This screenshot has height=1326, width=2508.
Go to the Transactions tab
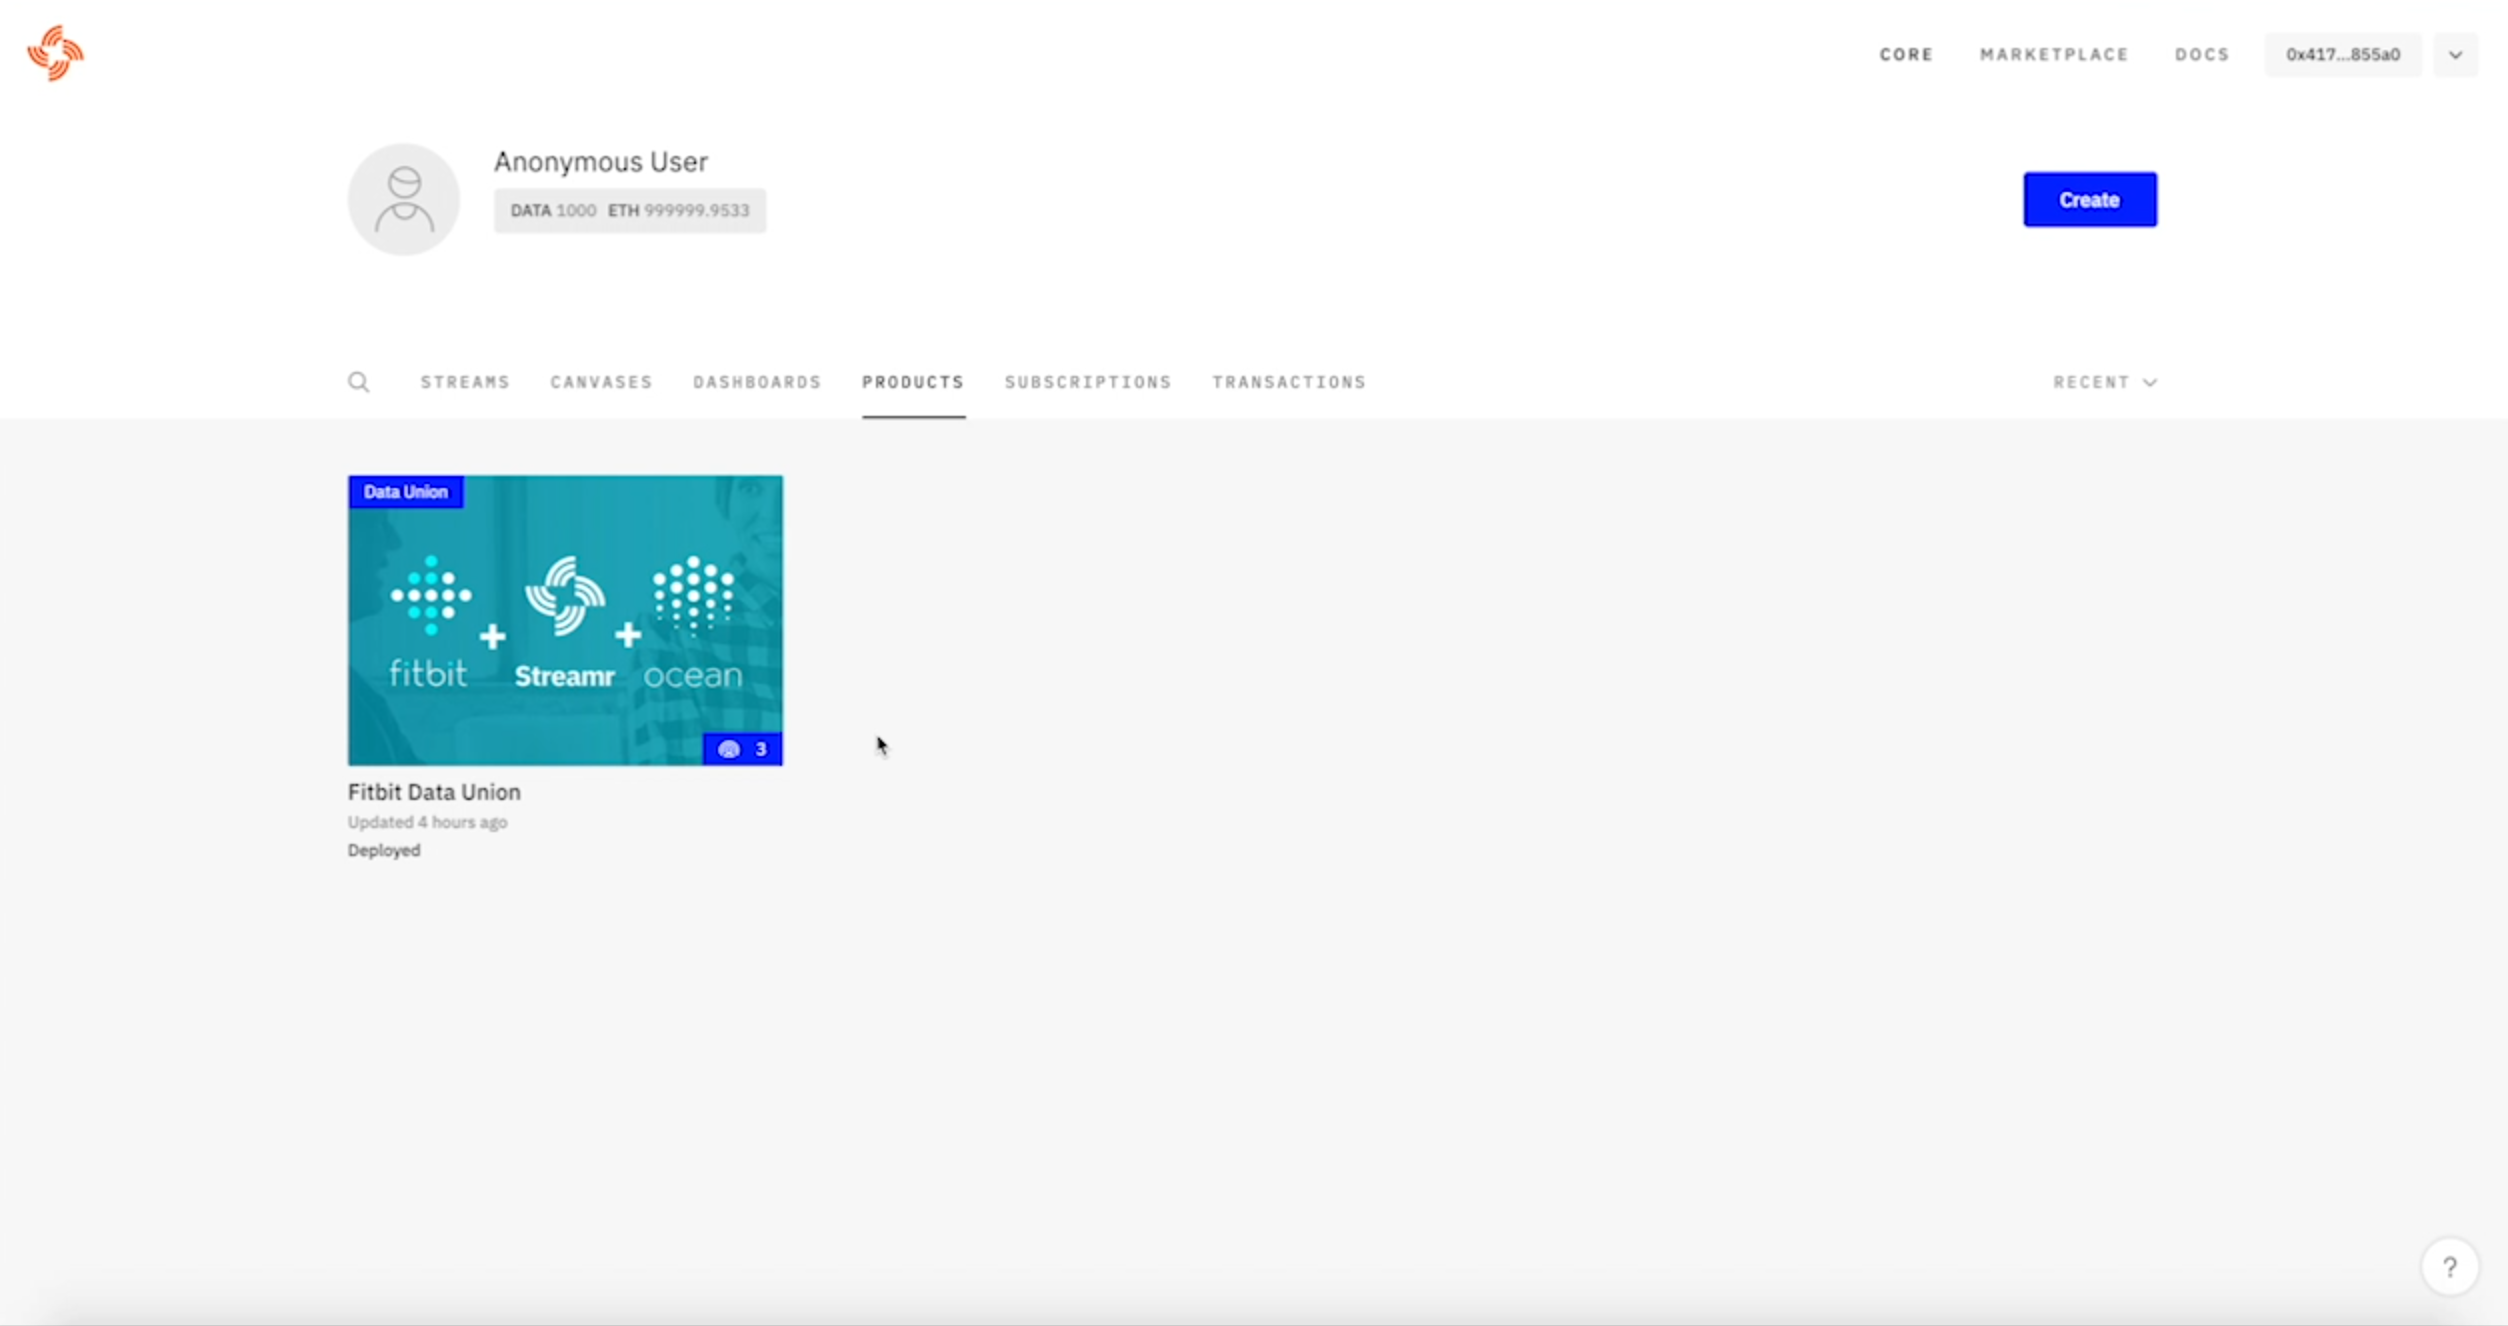[x=1289, y=382]
